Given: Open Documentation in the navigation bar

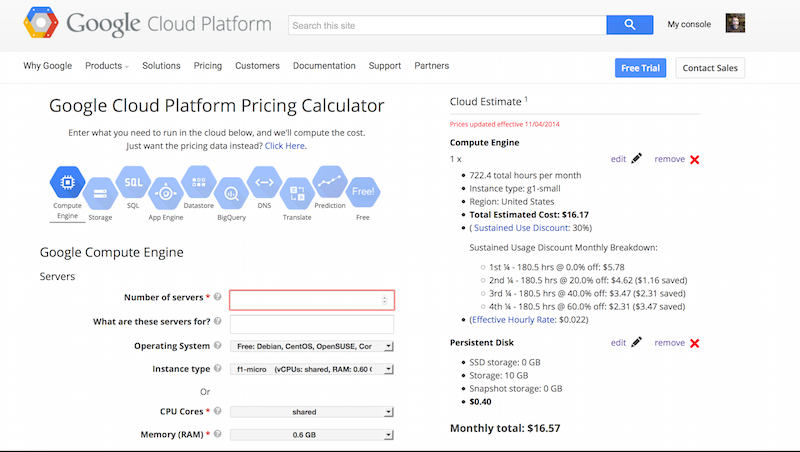Looking at the screenshot, I should tap(324, 66).
